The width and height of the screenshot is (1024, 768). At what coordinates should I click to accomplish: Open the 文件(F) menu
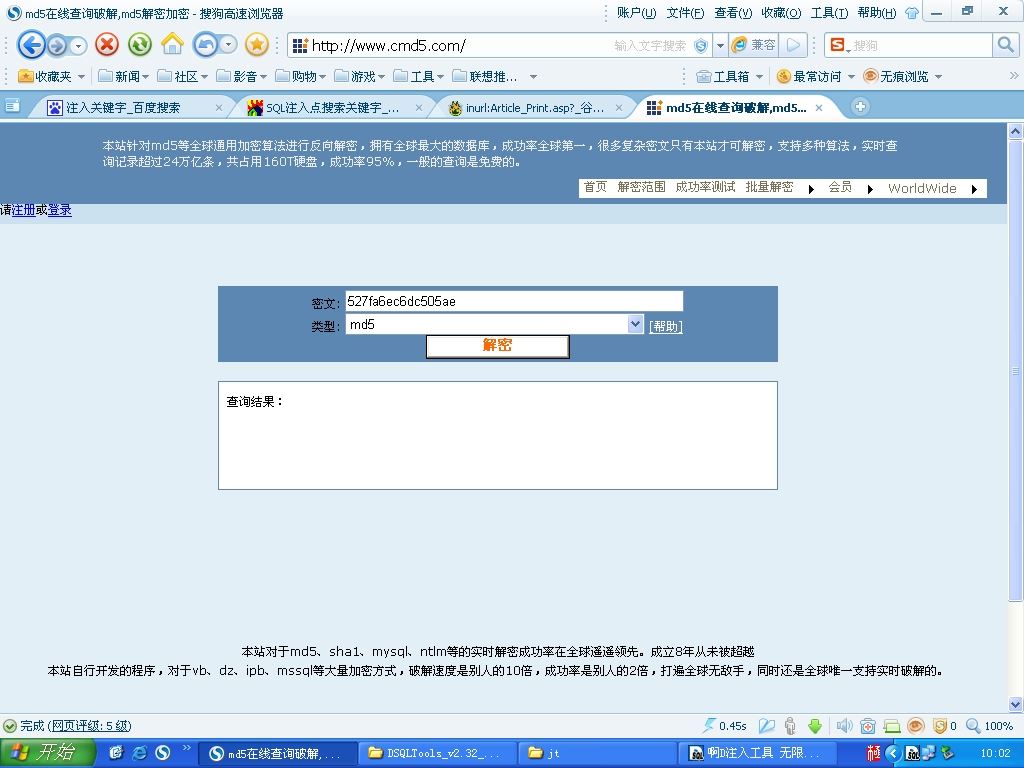(685, 13)
